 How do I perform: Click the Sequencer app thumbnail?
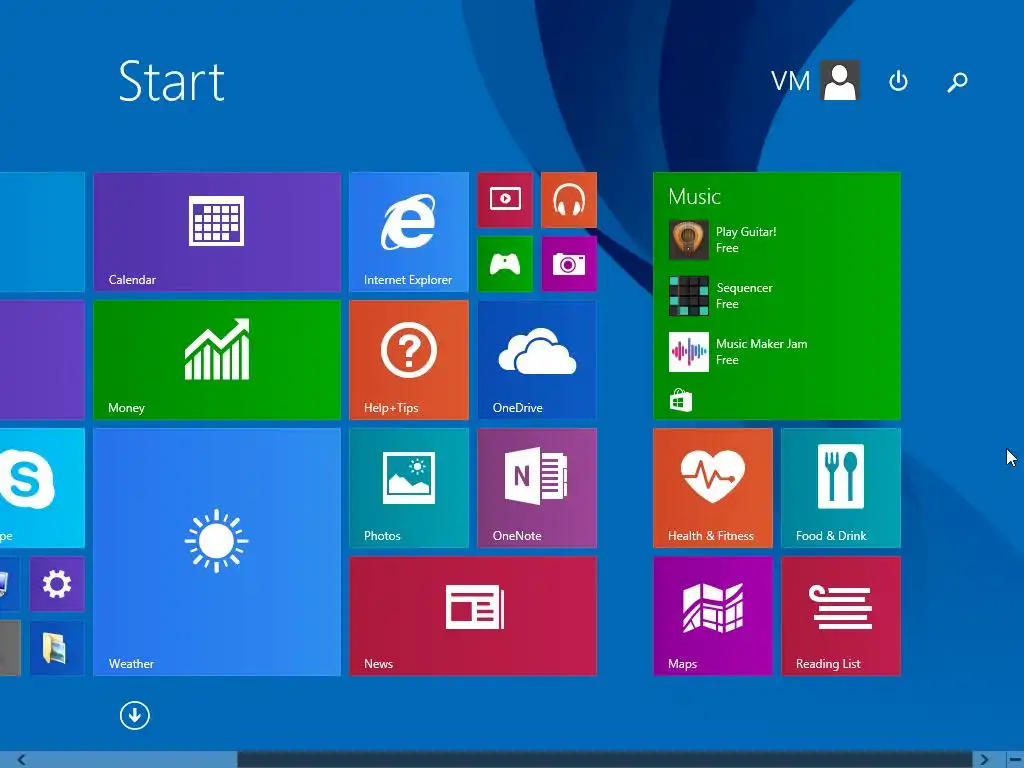(688, 296)
